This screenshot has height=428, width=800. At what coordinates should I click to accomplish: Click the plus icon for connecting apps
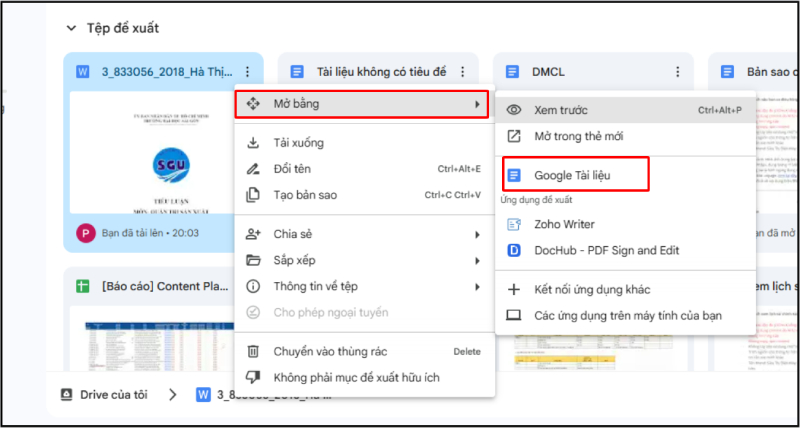click(514, 290)
